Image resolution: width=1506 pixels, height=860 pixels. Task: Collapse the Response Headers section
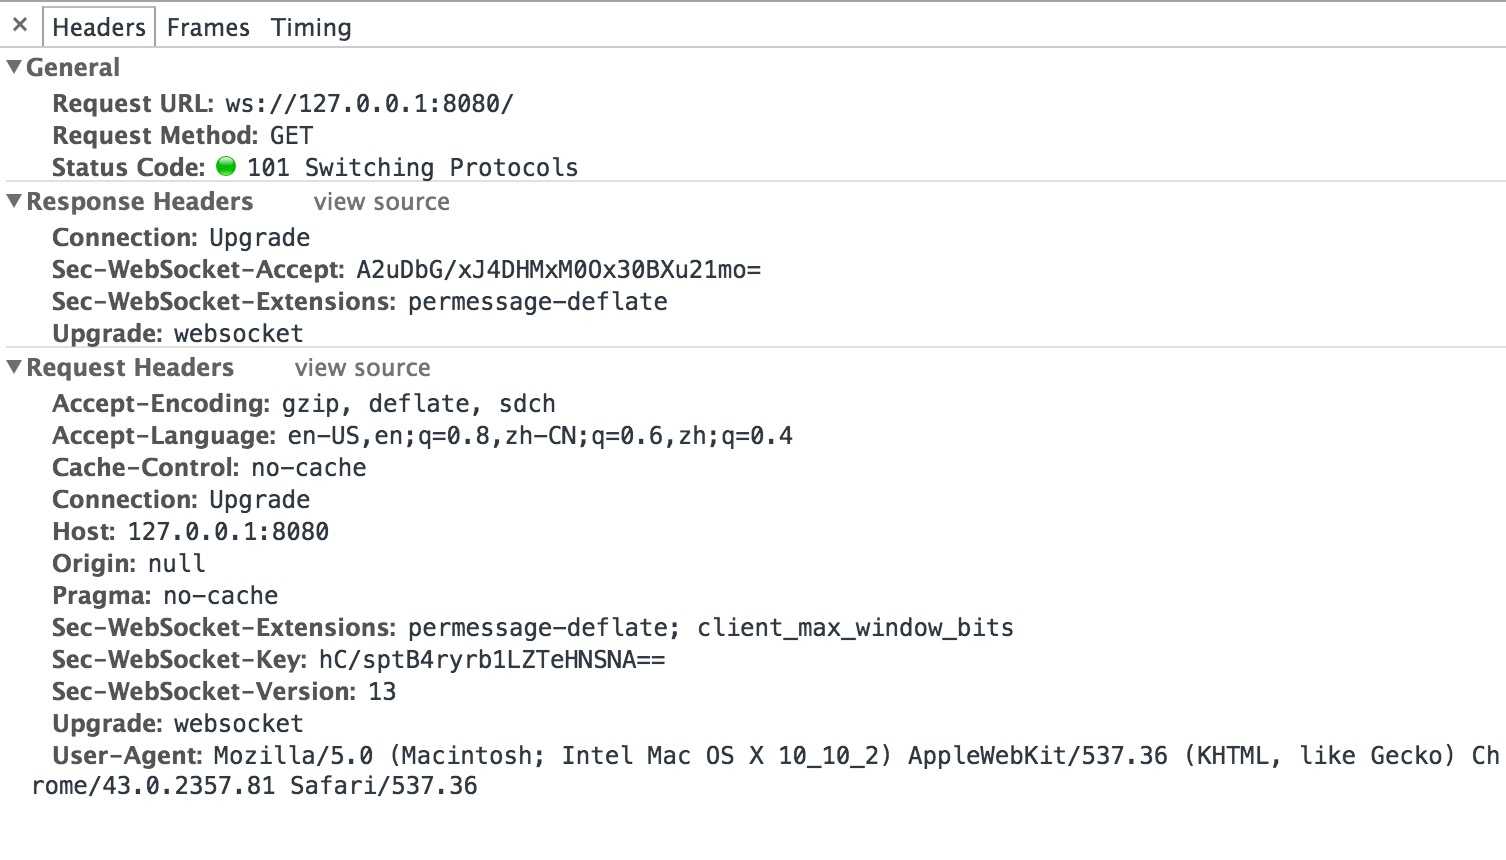(14, 201)
